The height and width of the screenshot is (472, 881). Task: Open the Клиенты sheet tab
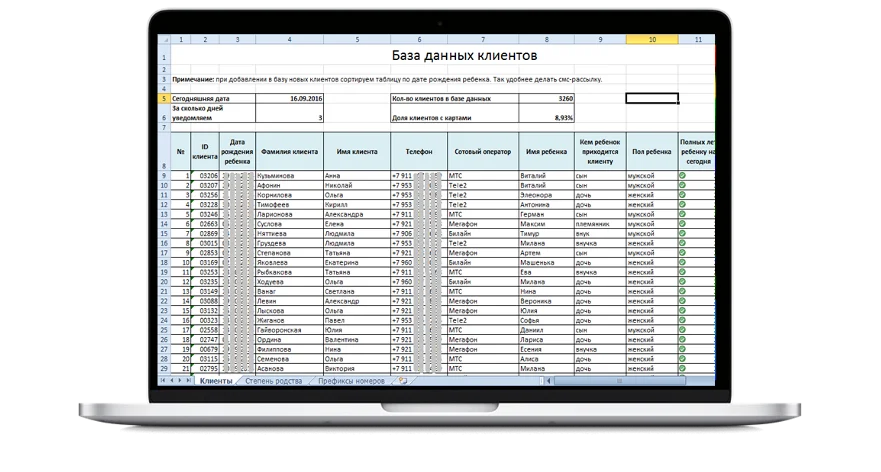tap(216, 381)
